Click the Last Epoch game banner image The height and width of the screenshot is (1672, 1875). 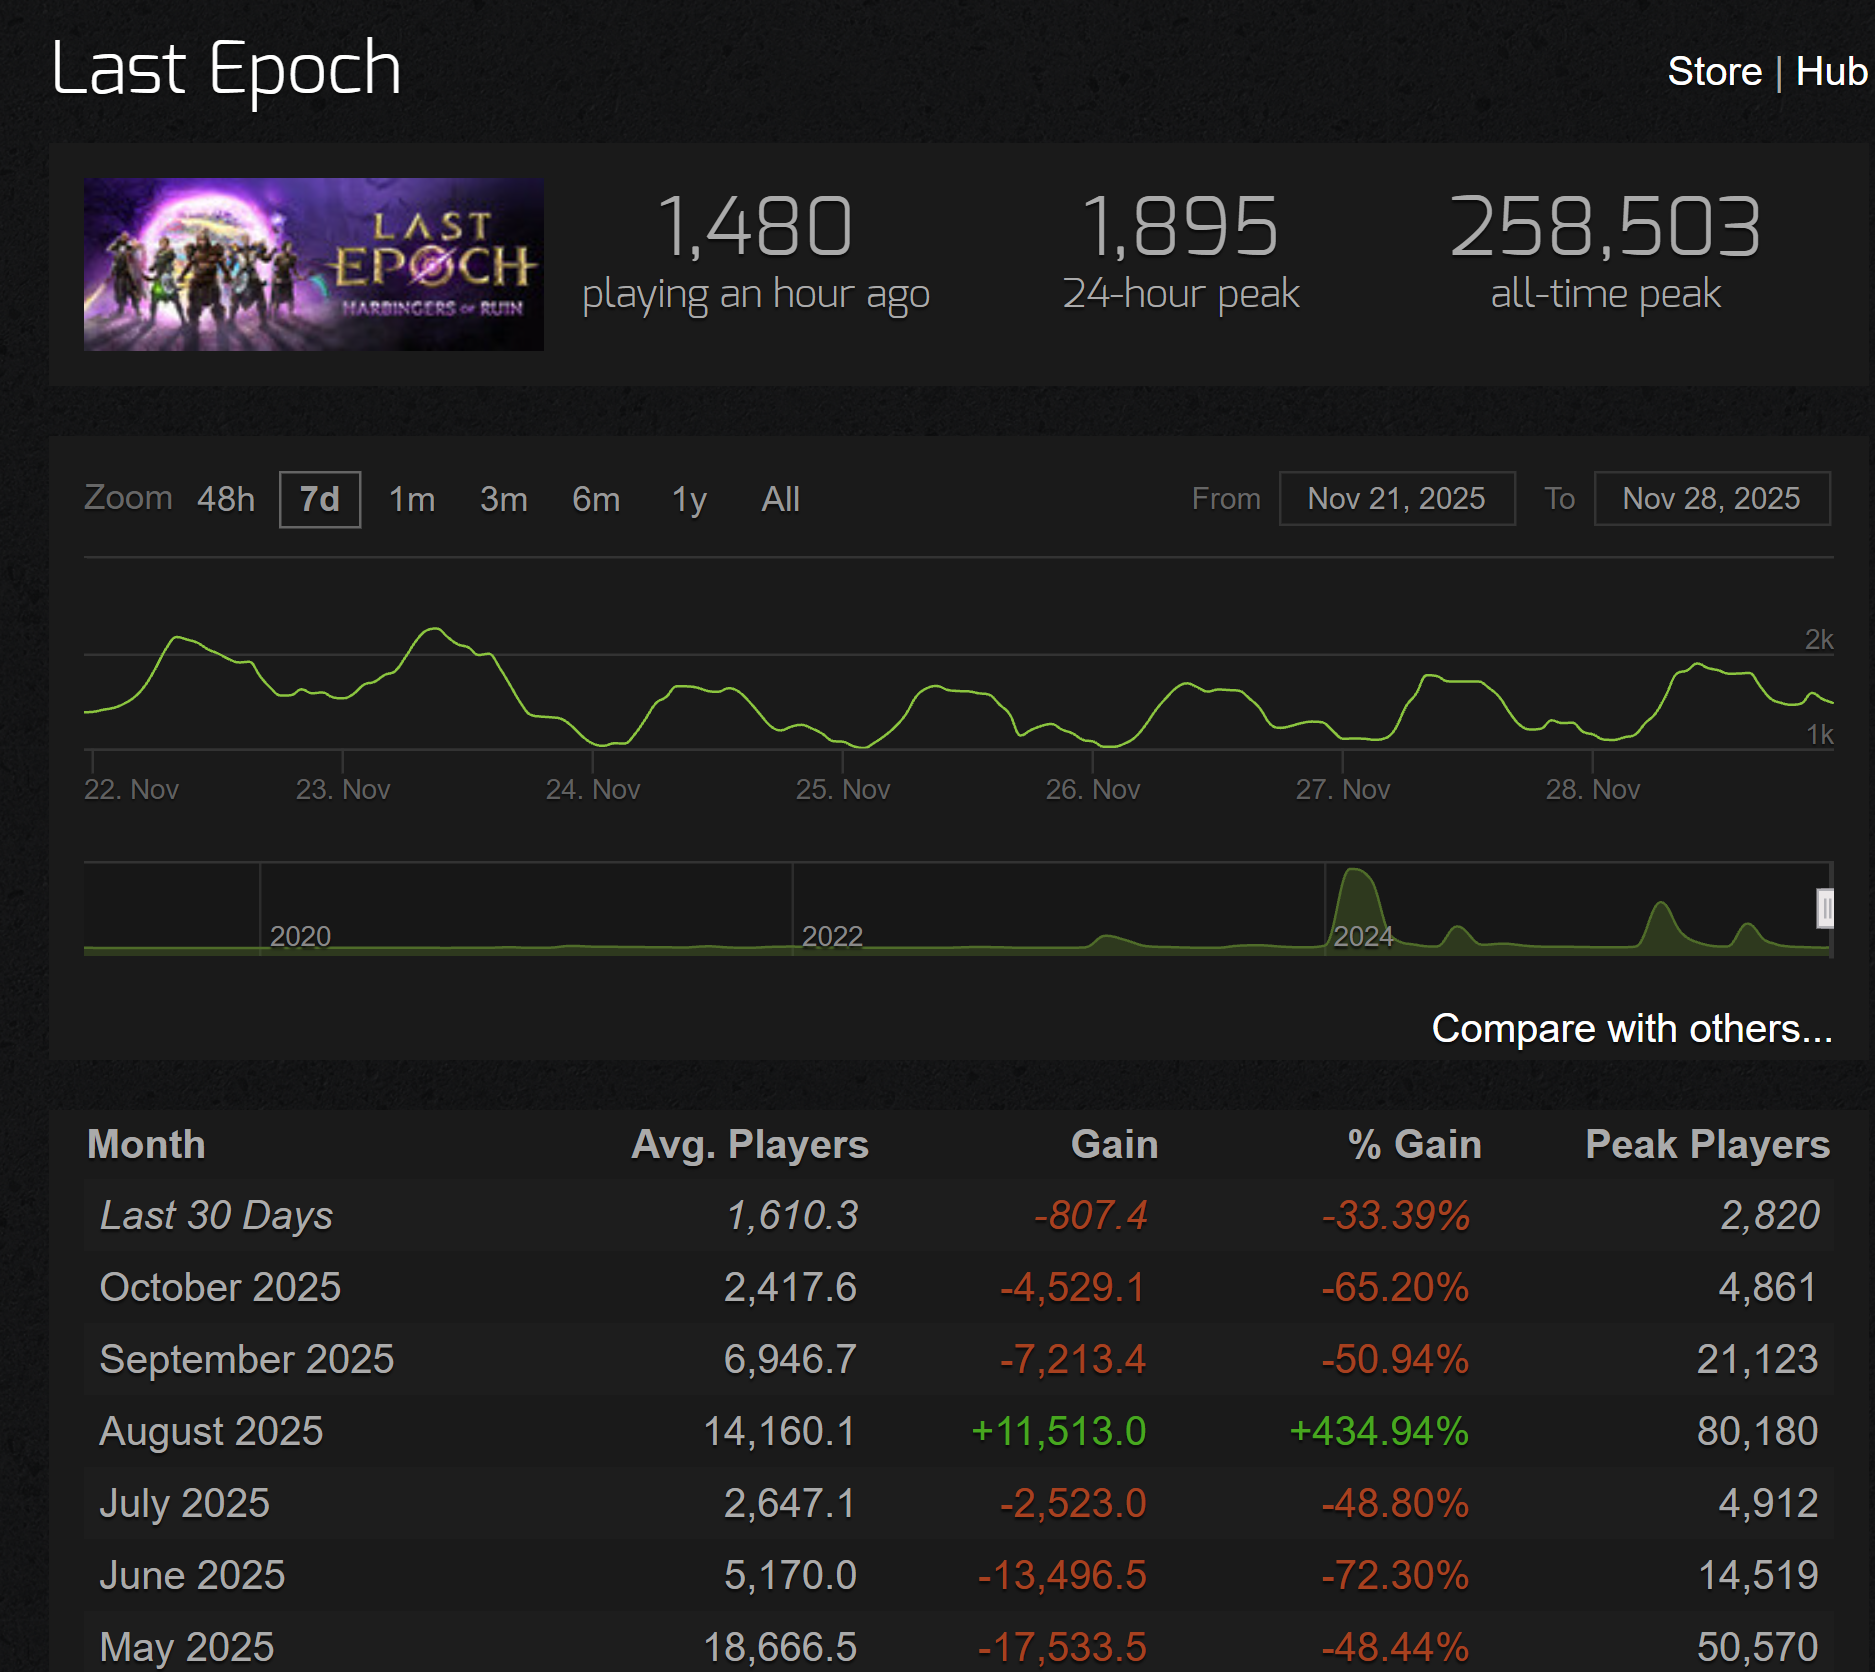tap(314, 264)
